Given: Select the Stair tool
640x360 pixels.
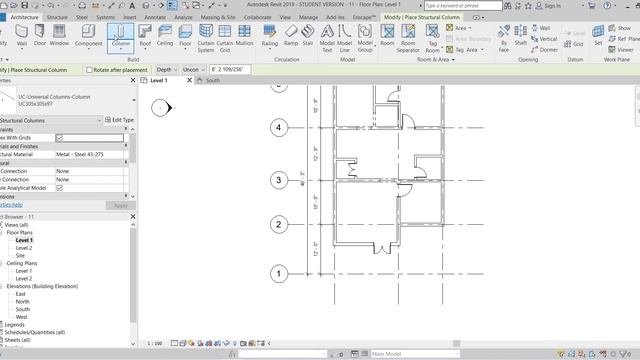Looking at the screenshot, I should tap(308, 36).
